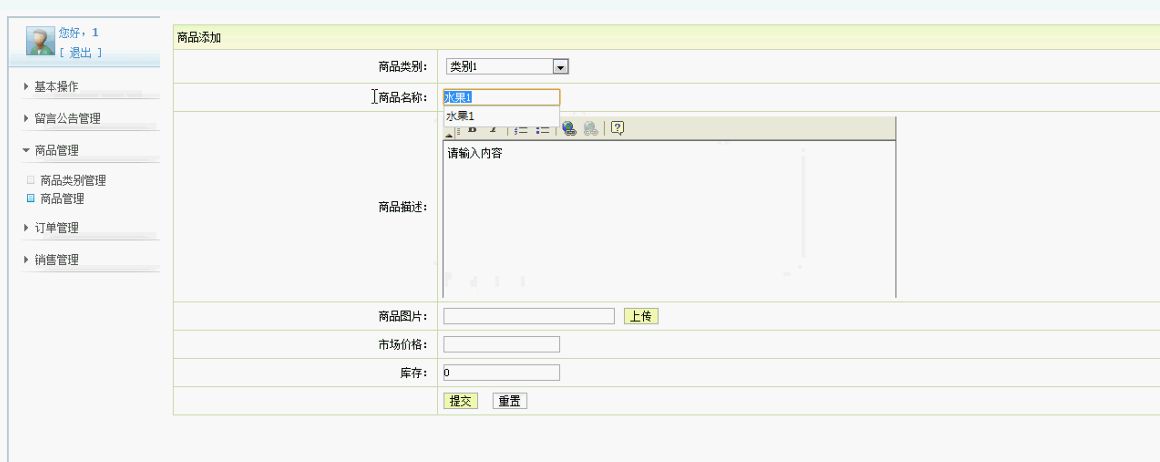The image size is (1160, 462).
Task: Click the 您好，1 greeting text
Action: [x=78, y=33]
